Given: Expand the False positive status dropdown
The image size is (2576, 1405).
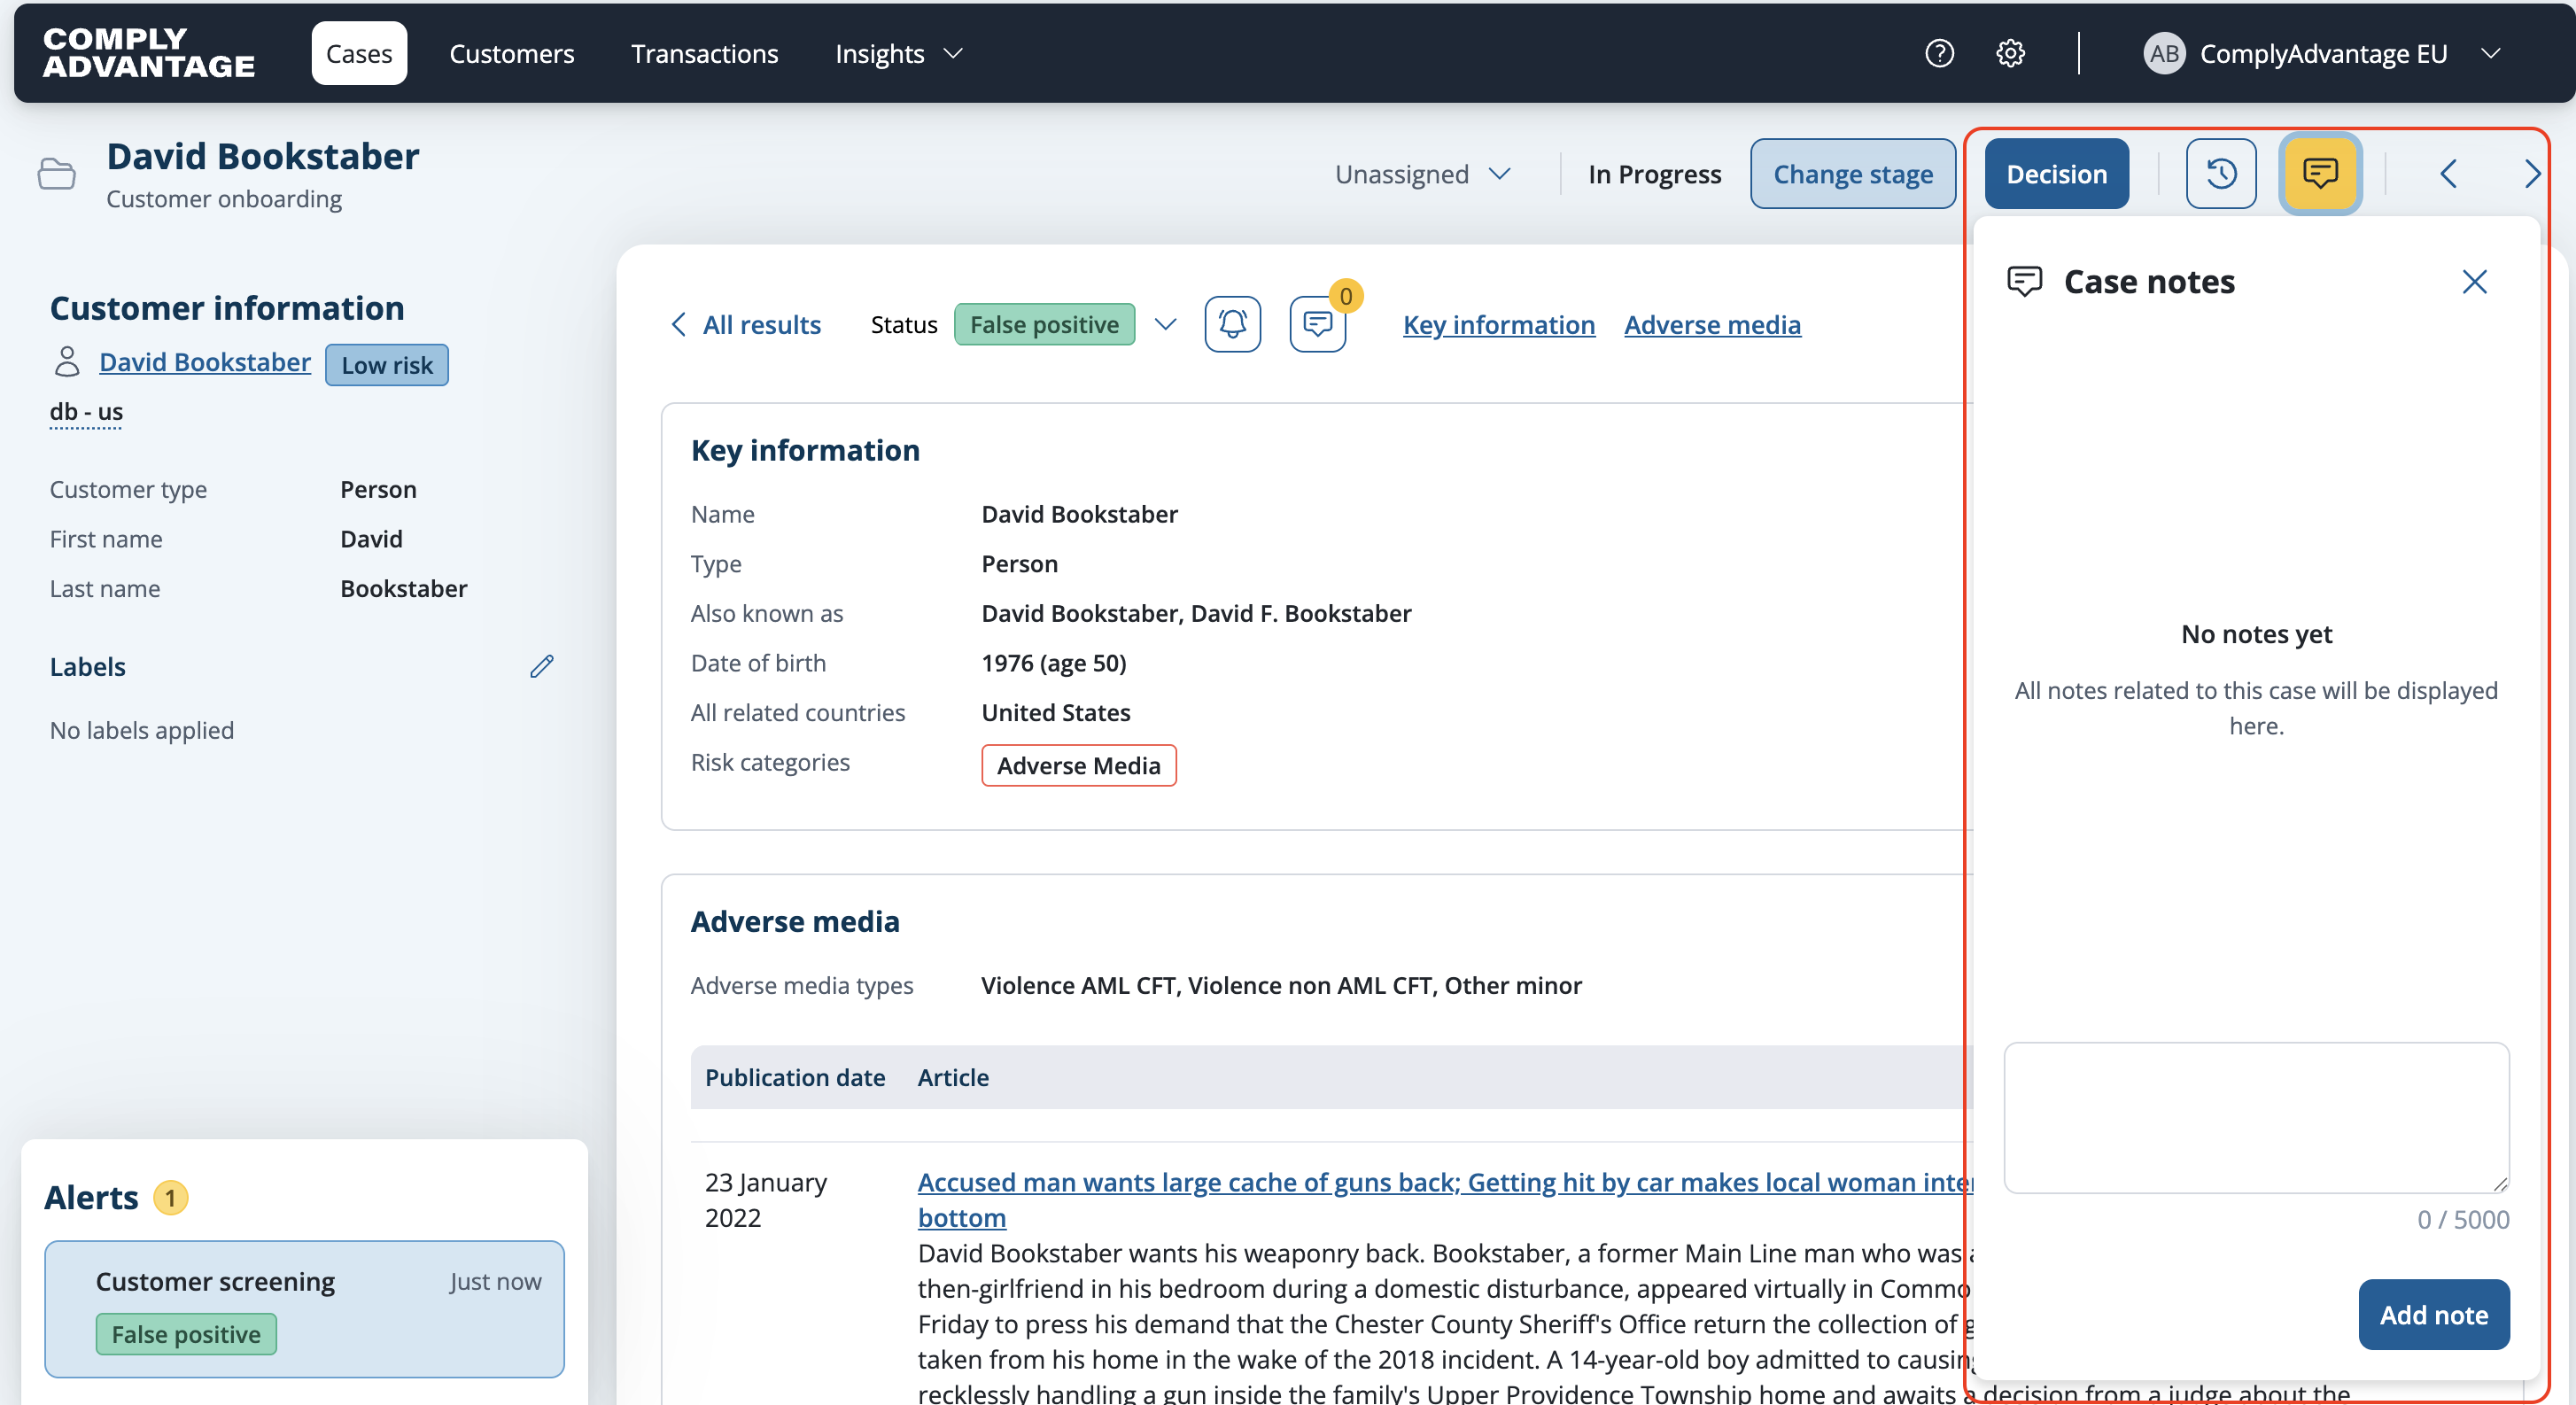Looking at the screenshot, I should tap(1164, 324).
